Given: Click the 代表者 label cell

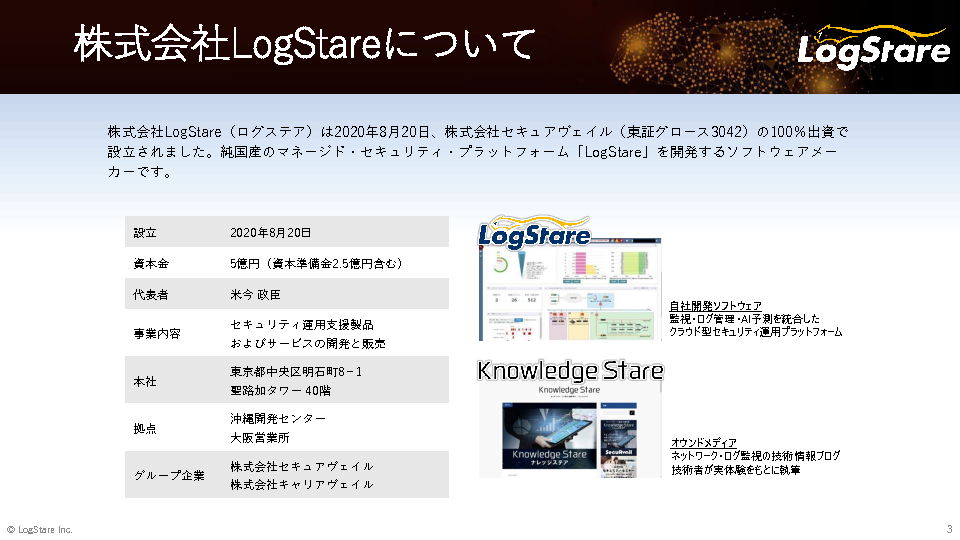Looking at the screenshot, I should (151, 295).
